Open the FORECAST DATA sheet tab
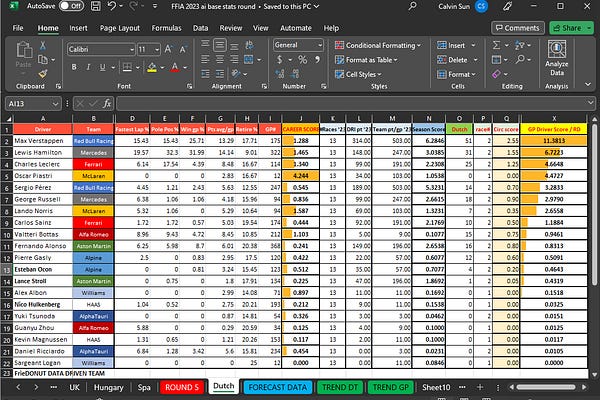 (277, 387)
